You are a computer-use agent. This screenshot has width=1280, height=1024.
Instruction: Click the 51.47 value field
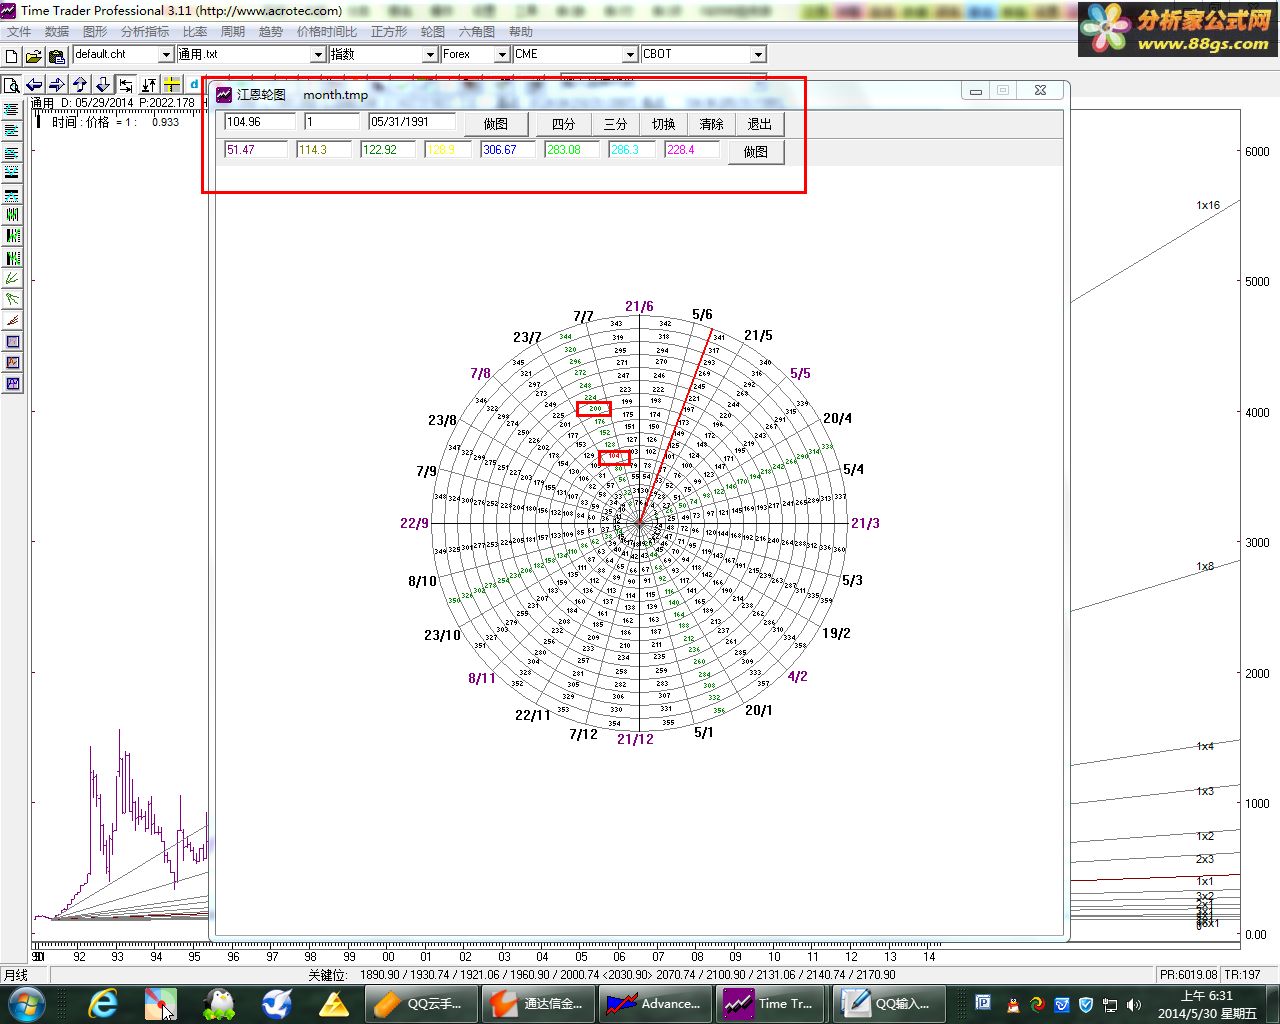257,150
